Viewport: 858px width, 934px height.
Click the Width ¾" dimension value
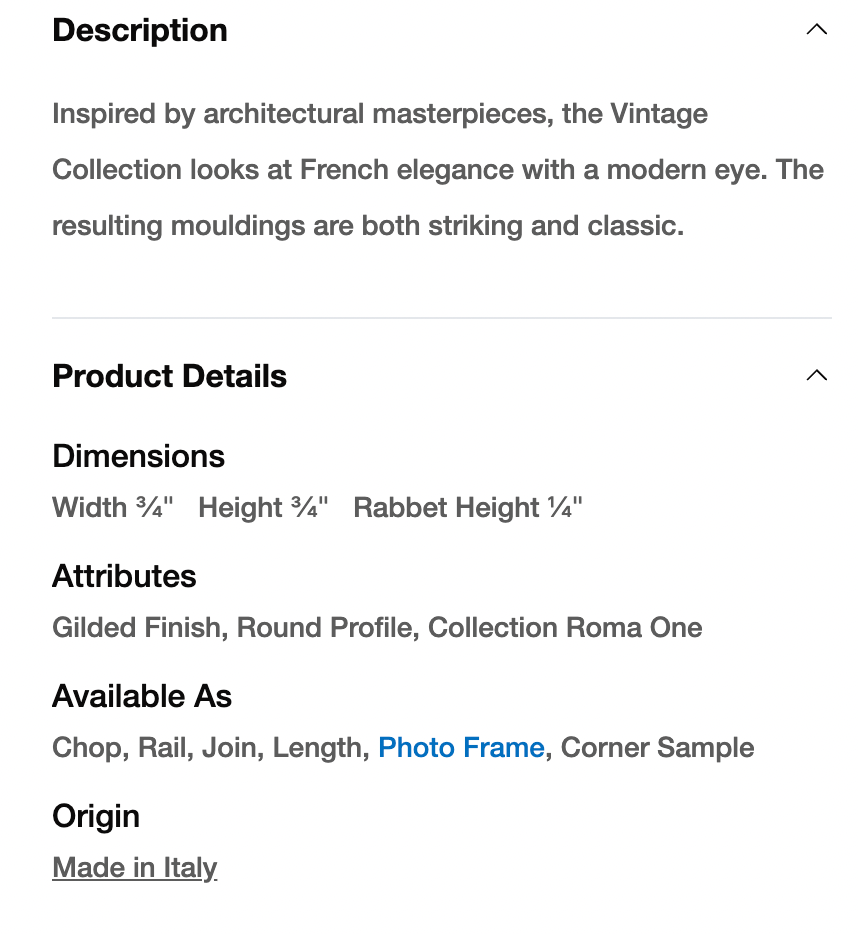[x=113, y=507]
